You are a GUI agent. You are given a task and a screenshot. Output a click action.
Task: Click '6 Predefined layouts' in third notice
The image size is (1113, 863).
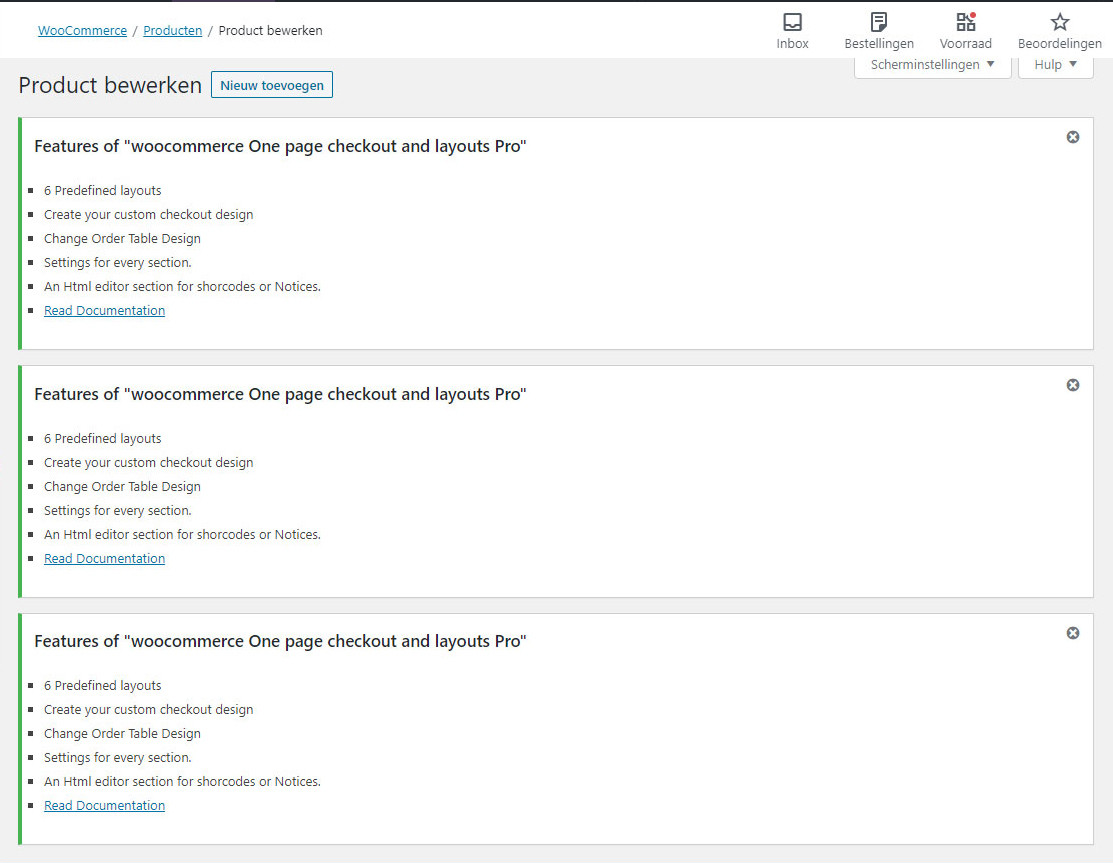[102, 686]
